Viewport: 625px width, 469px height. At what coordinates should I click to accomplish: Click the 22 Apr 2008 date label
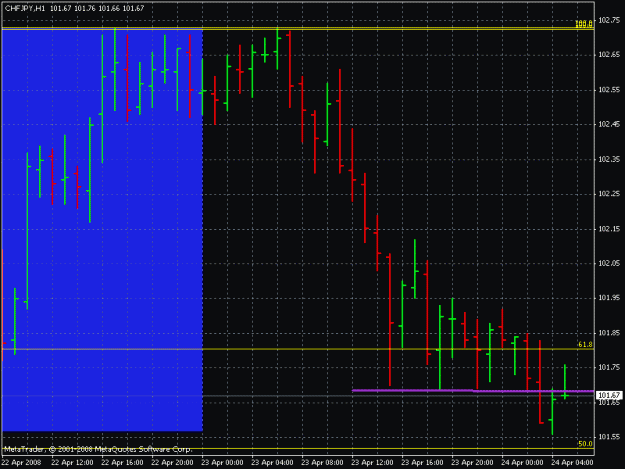(x=21, y=463)
